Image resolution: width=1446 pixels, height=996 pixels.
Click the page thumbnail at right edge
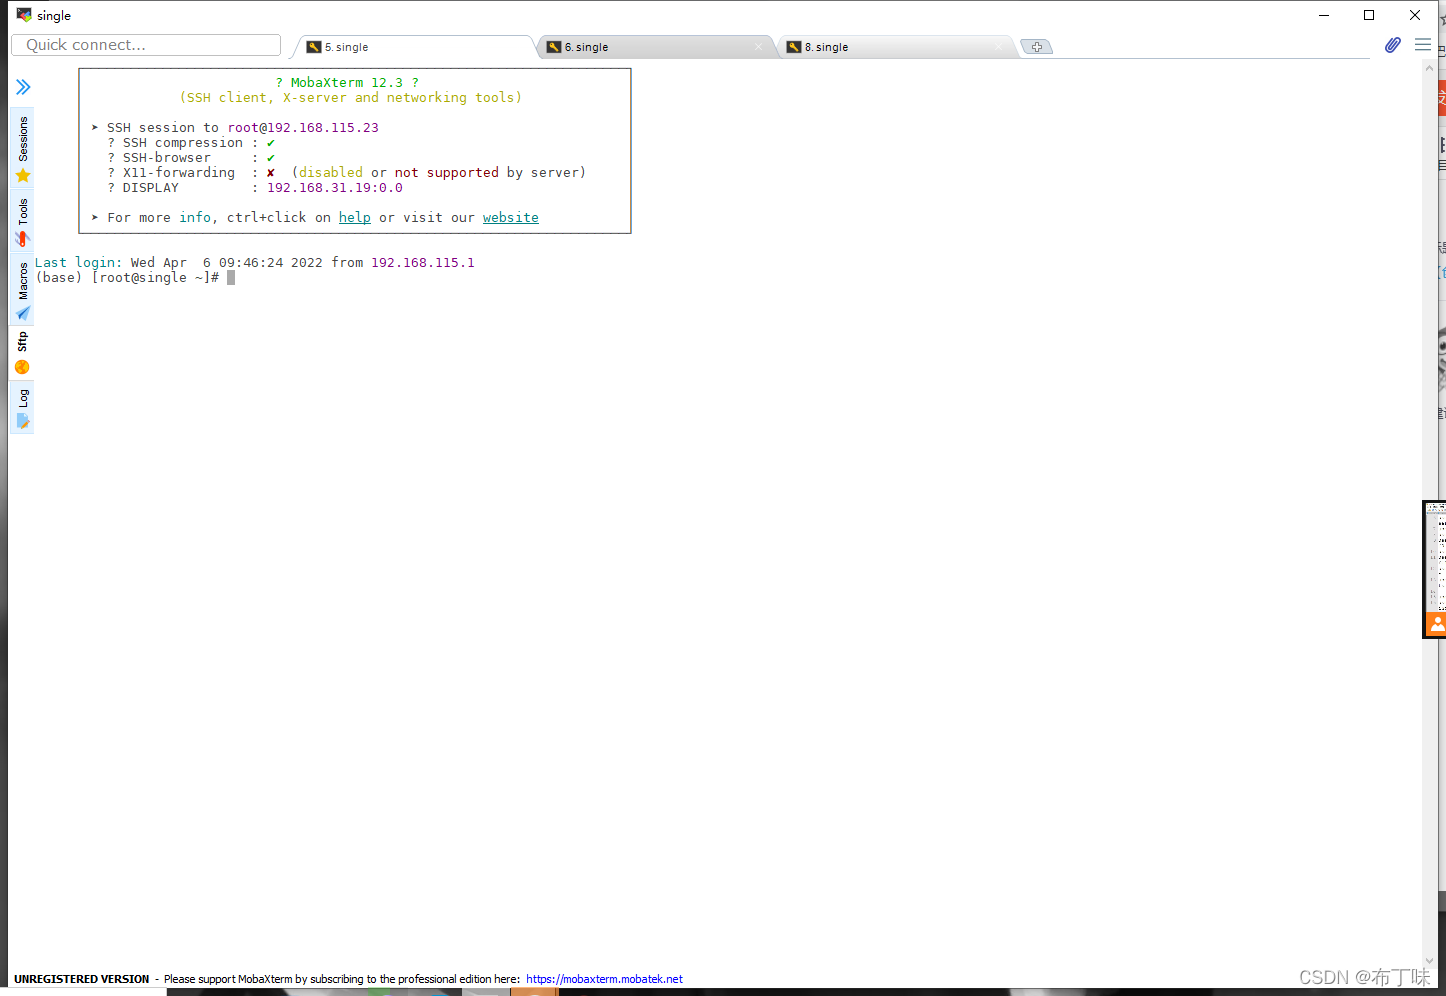coord(1436,557)
